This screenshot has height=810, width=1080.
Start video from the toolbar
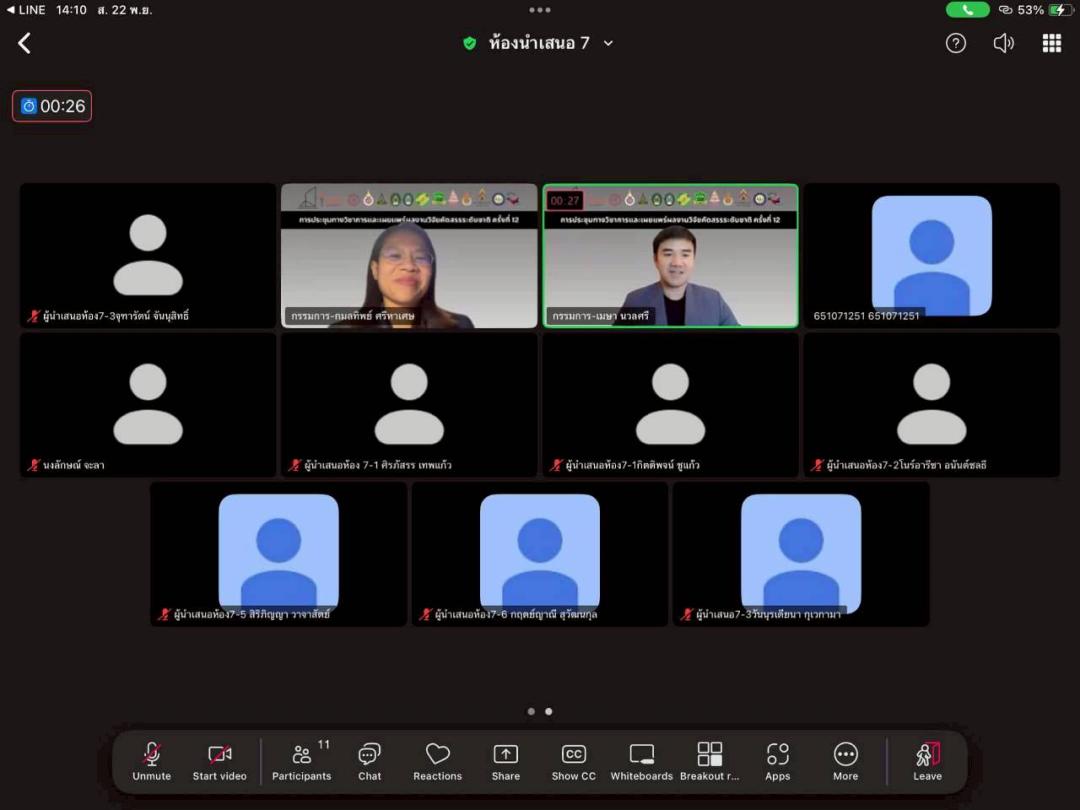click(x=219, y=761)
